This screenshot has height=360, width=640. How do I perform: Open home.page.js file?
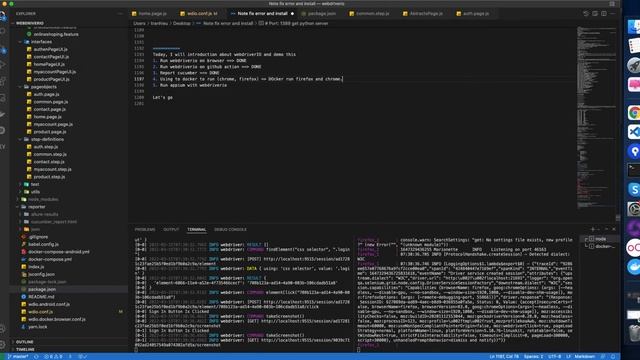tap(48, 117)
